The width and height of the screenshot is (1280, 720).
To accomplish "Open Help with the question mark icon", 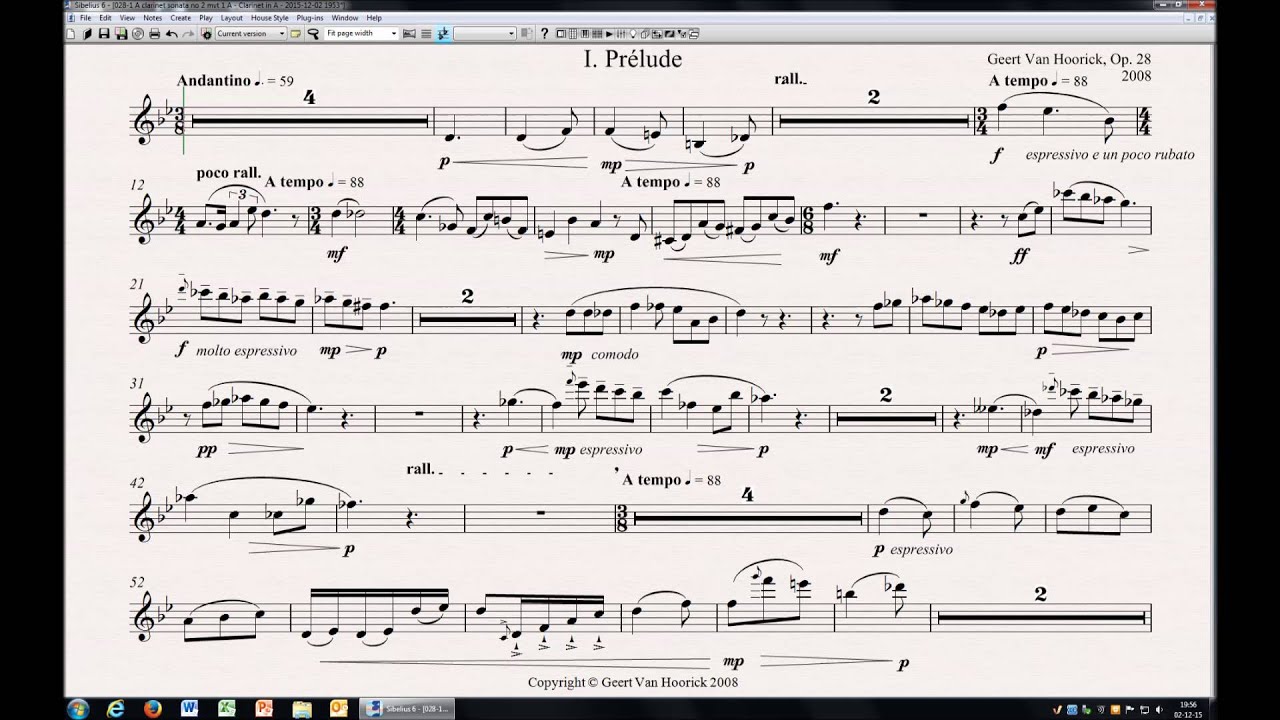I will [545, 33].
